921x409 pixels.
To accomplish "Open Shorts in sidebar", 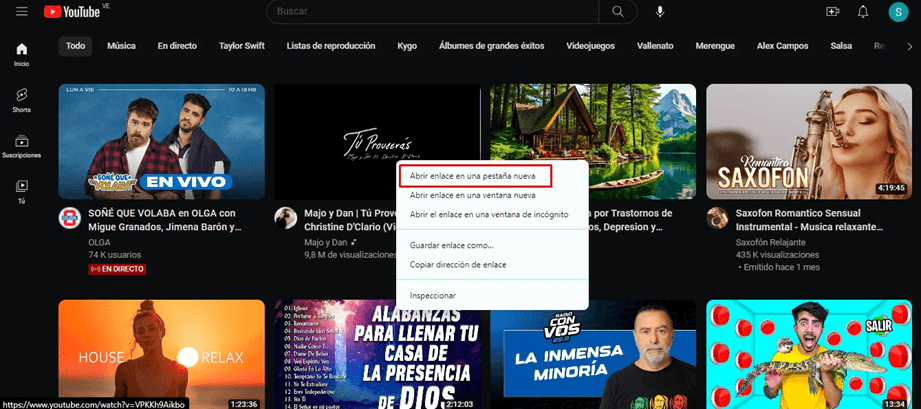I will [22, 100].
